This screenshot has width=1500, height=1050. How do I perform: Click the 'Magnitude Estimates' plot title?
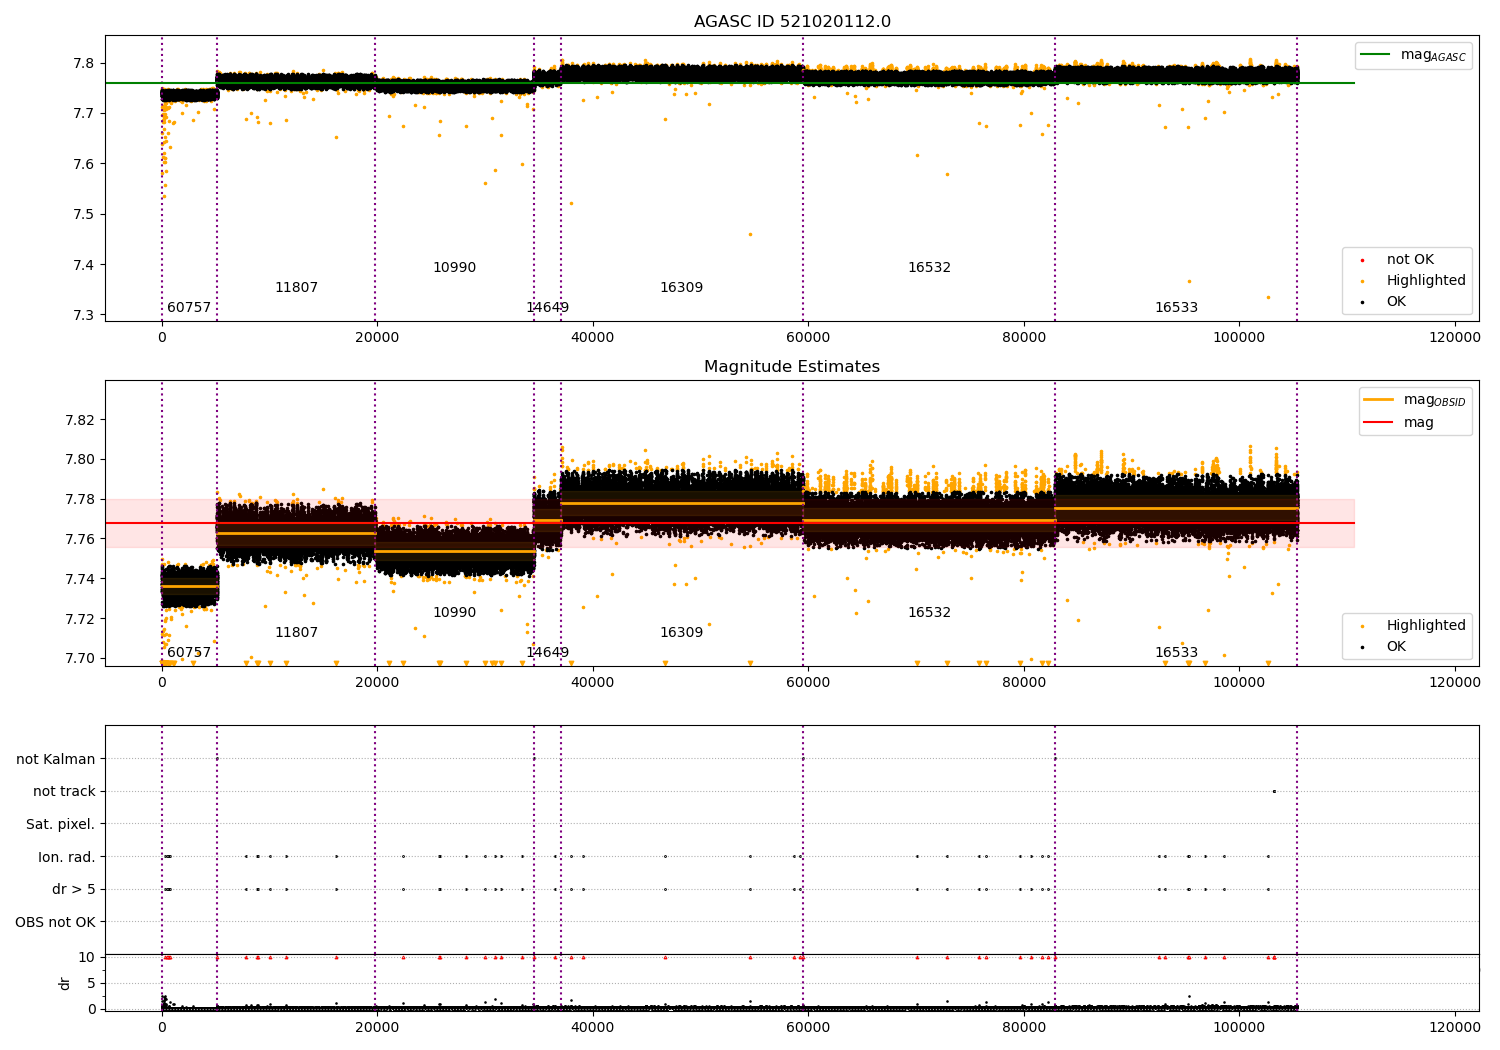(x=792, y=366)
